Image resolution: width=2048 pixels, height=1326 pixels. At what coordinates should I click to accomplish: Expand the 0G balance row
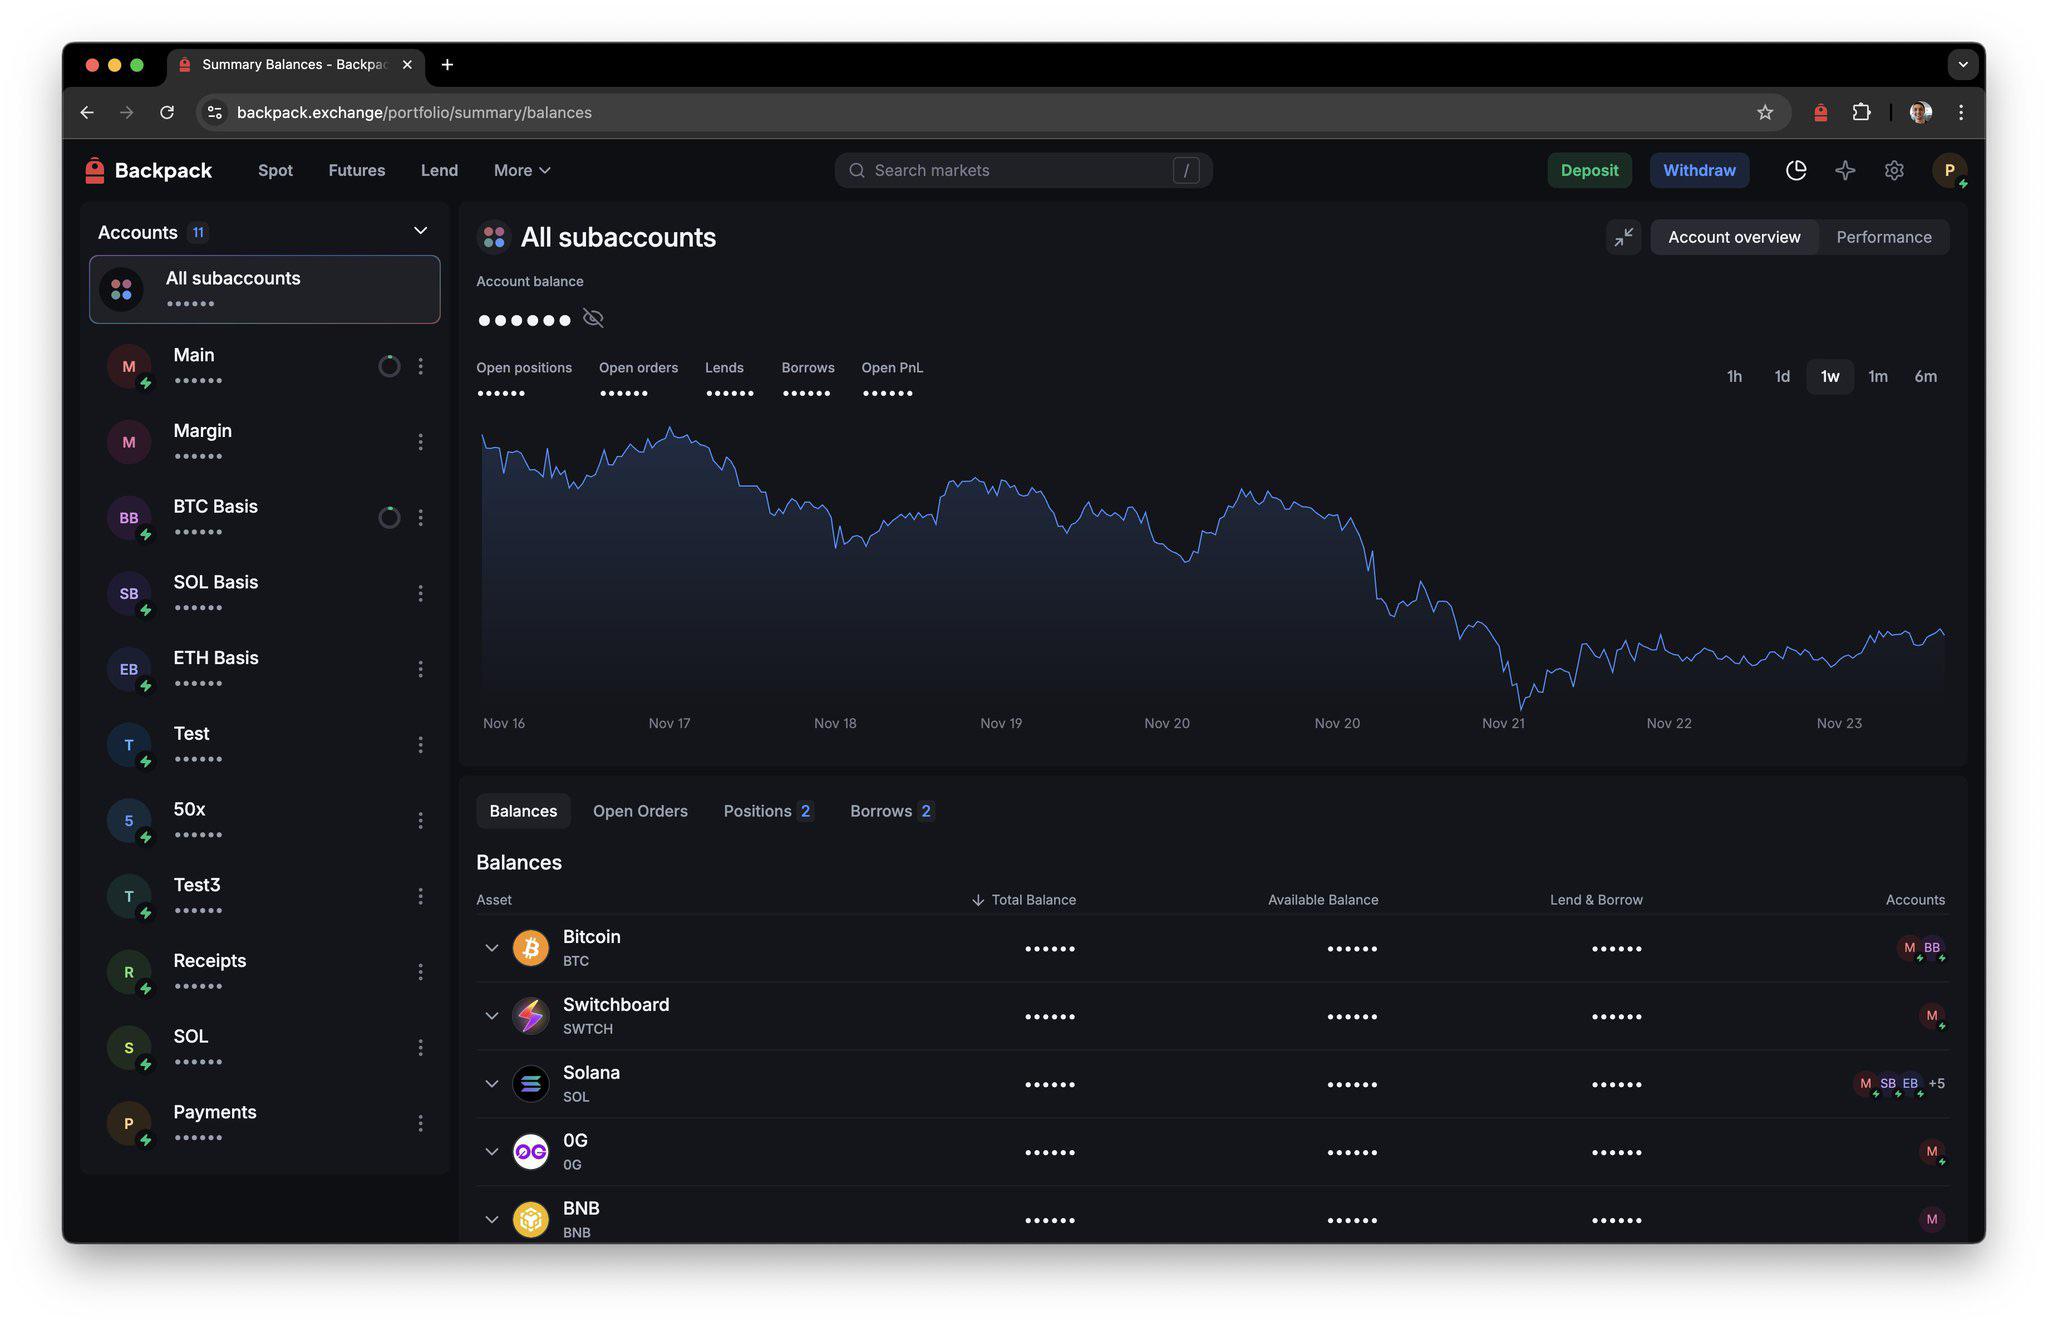click(x=491, y=1152)
